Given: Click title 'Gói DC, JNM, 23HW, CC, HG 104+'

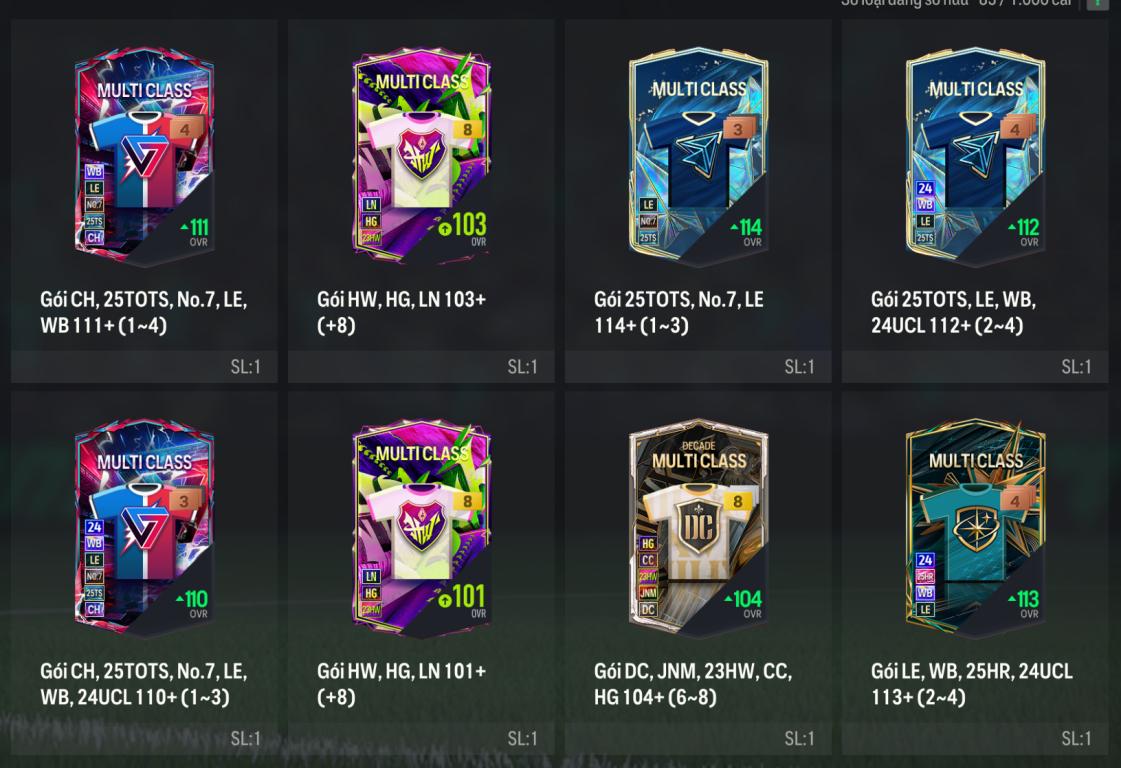Looking at the screenshot, I should tap(693, 684).
